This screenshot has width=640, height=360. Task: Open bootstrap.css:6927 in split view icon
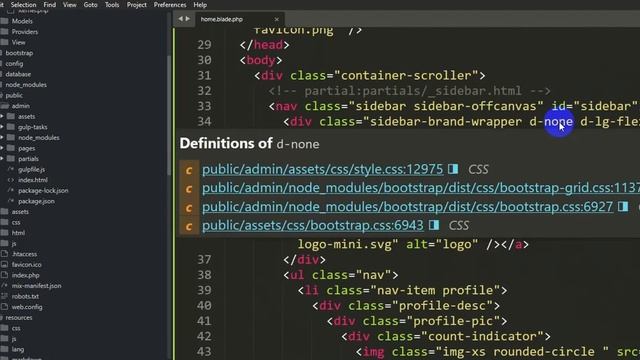tap(623, 207)
